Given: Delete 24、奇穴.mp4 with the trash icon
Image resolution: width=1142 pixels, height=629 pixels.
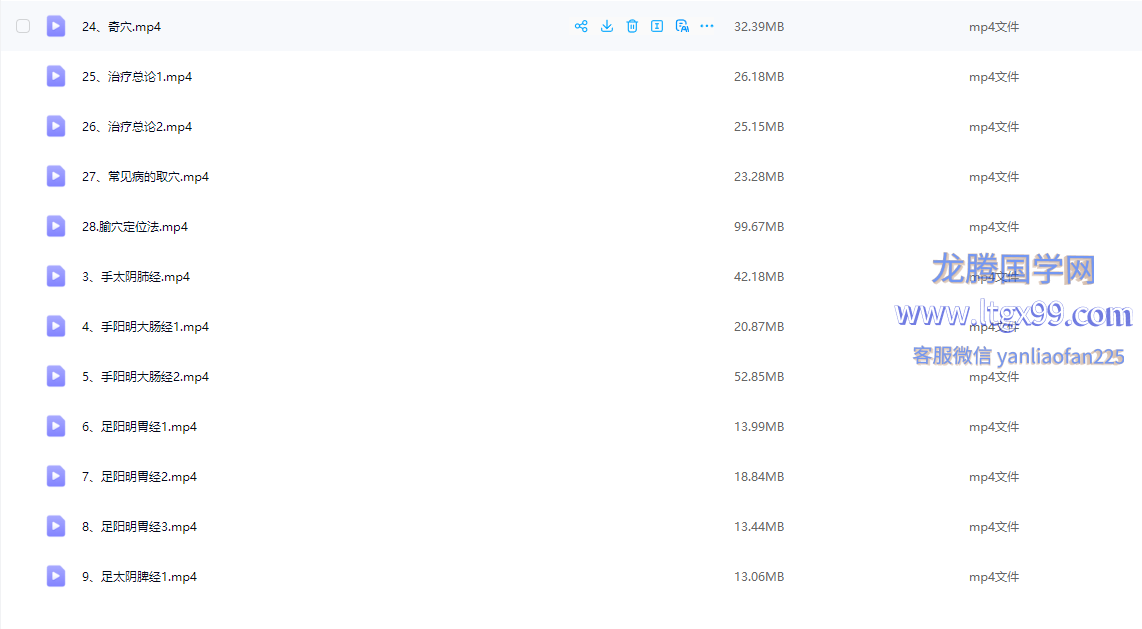Looking at the screenshot, I should click(632, 27).
